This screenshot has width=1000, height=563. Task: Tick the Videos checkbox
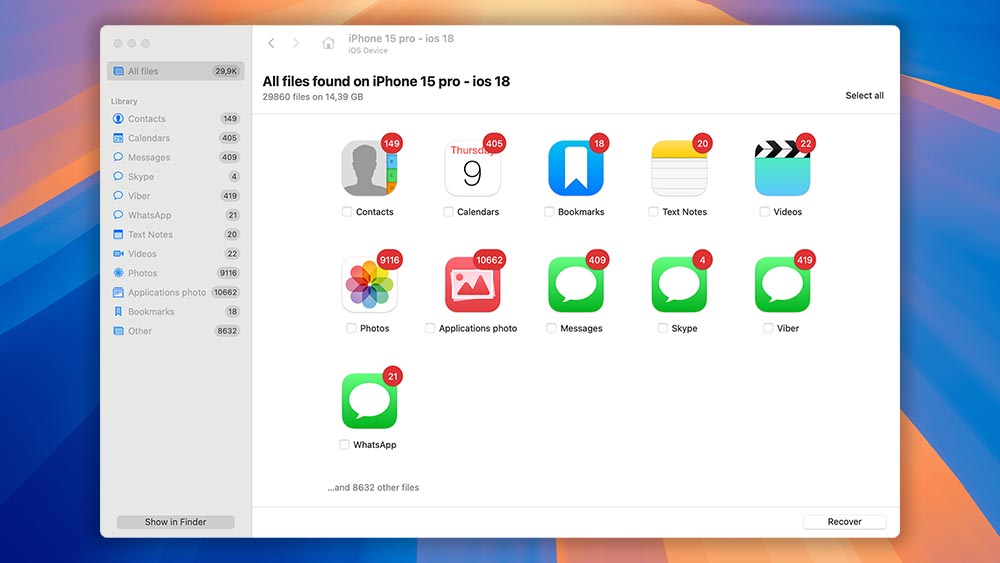[765, 212]
